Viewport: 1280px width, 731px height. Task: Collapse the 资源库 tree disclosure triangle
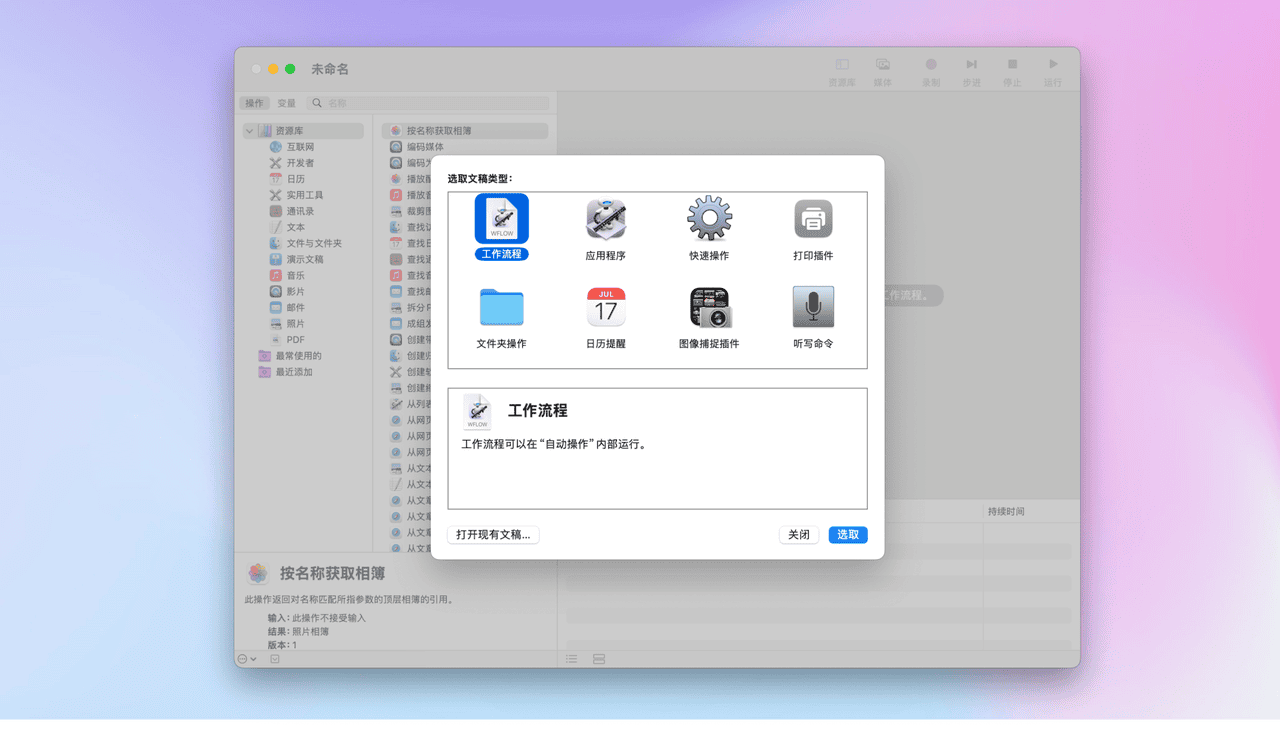(x=250, y=131)
